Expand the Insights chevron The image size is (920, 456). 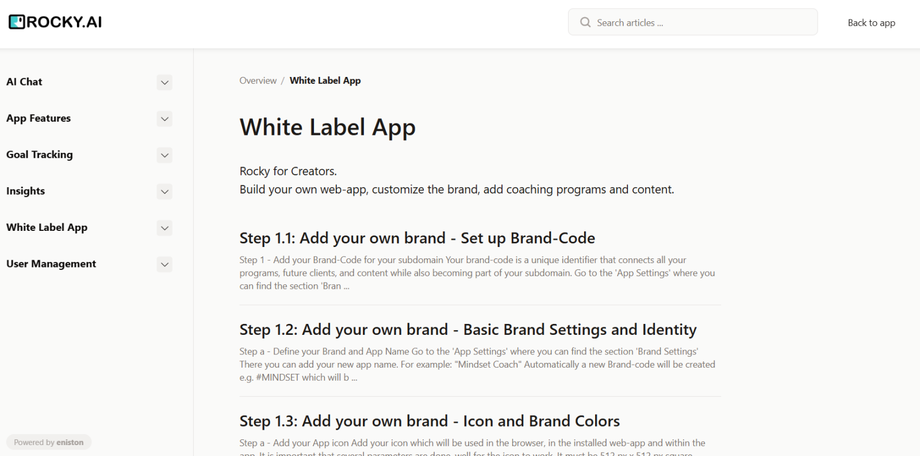pyautogui.click(x=164, y=191)
